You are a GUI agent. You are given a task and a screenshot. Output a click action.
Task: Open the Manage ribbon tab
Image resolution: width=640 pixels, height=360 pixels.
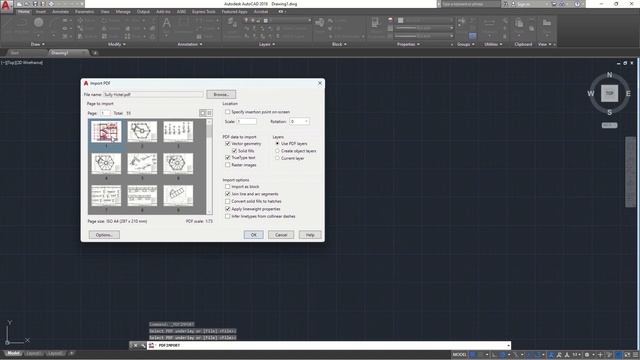click(123, 12)
